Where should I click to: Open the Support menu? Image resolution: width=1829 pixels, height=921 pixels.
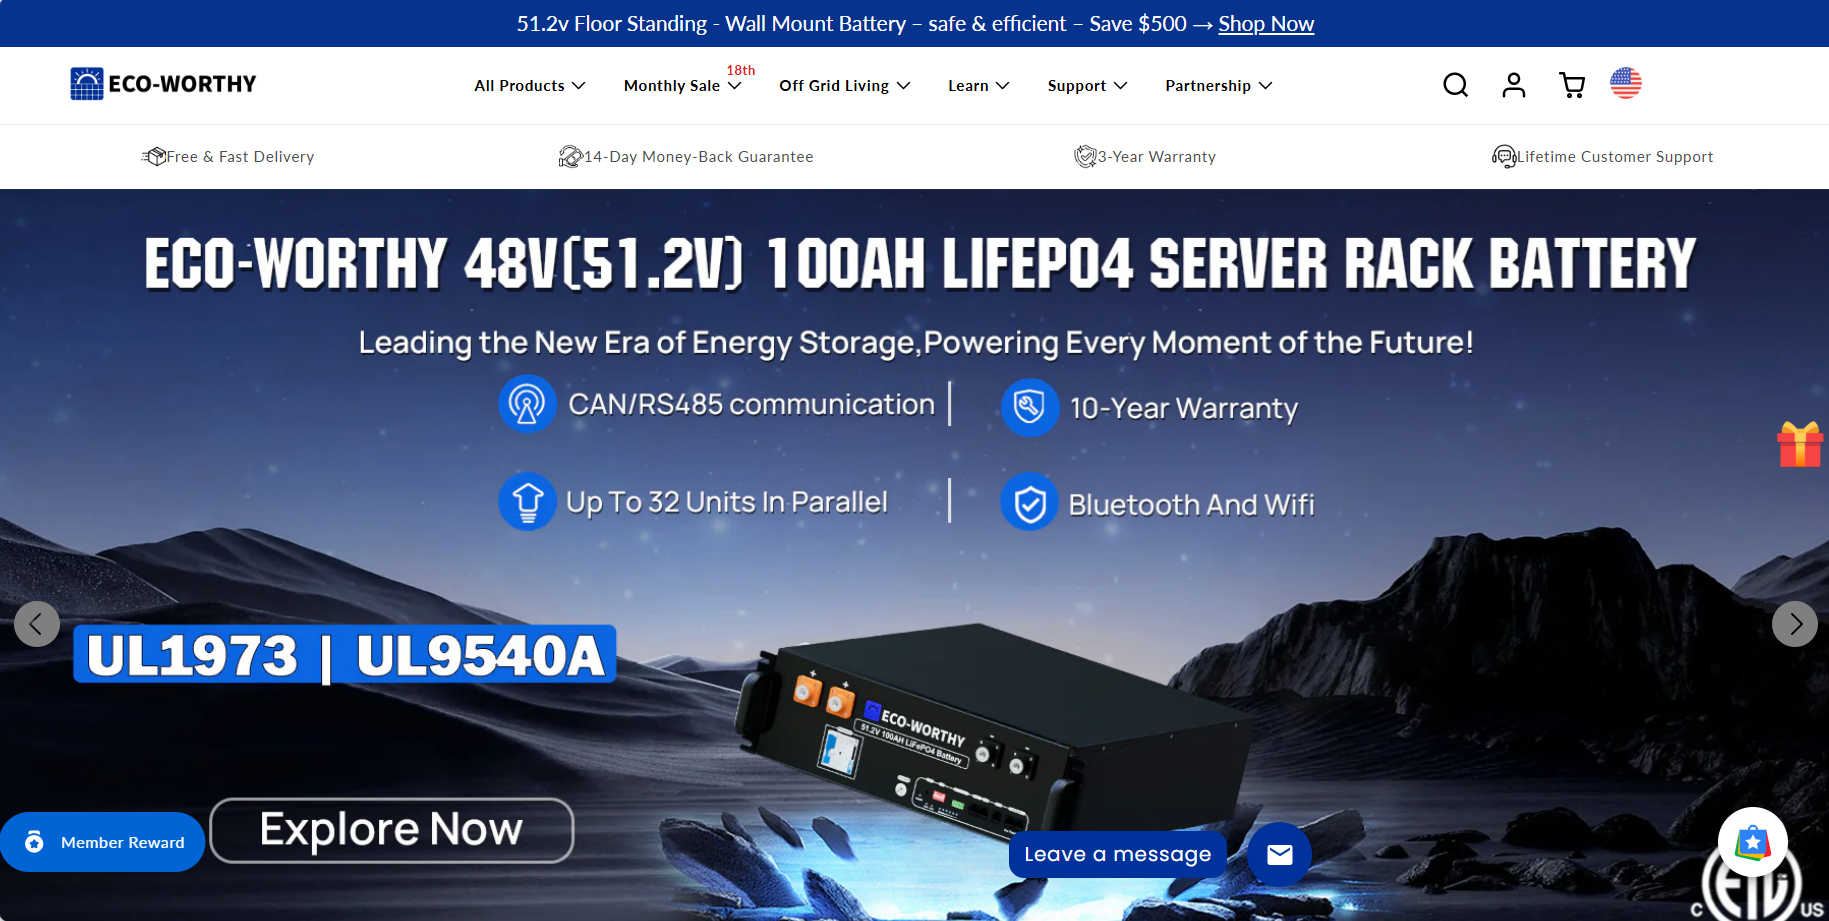click(x=1087, y=86)
